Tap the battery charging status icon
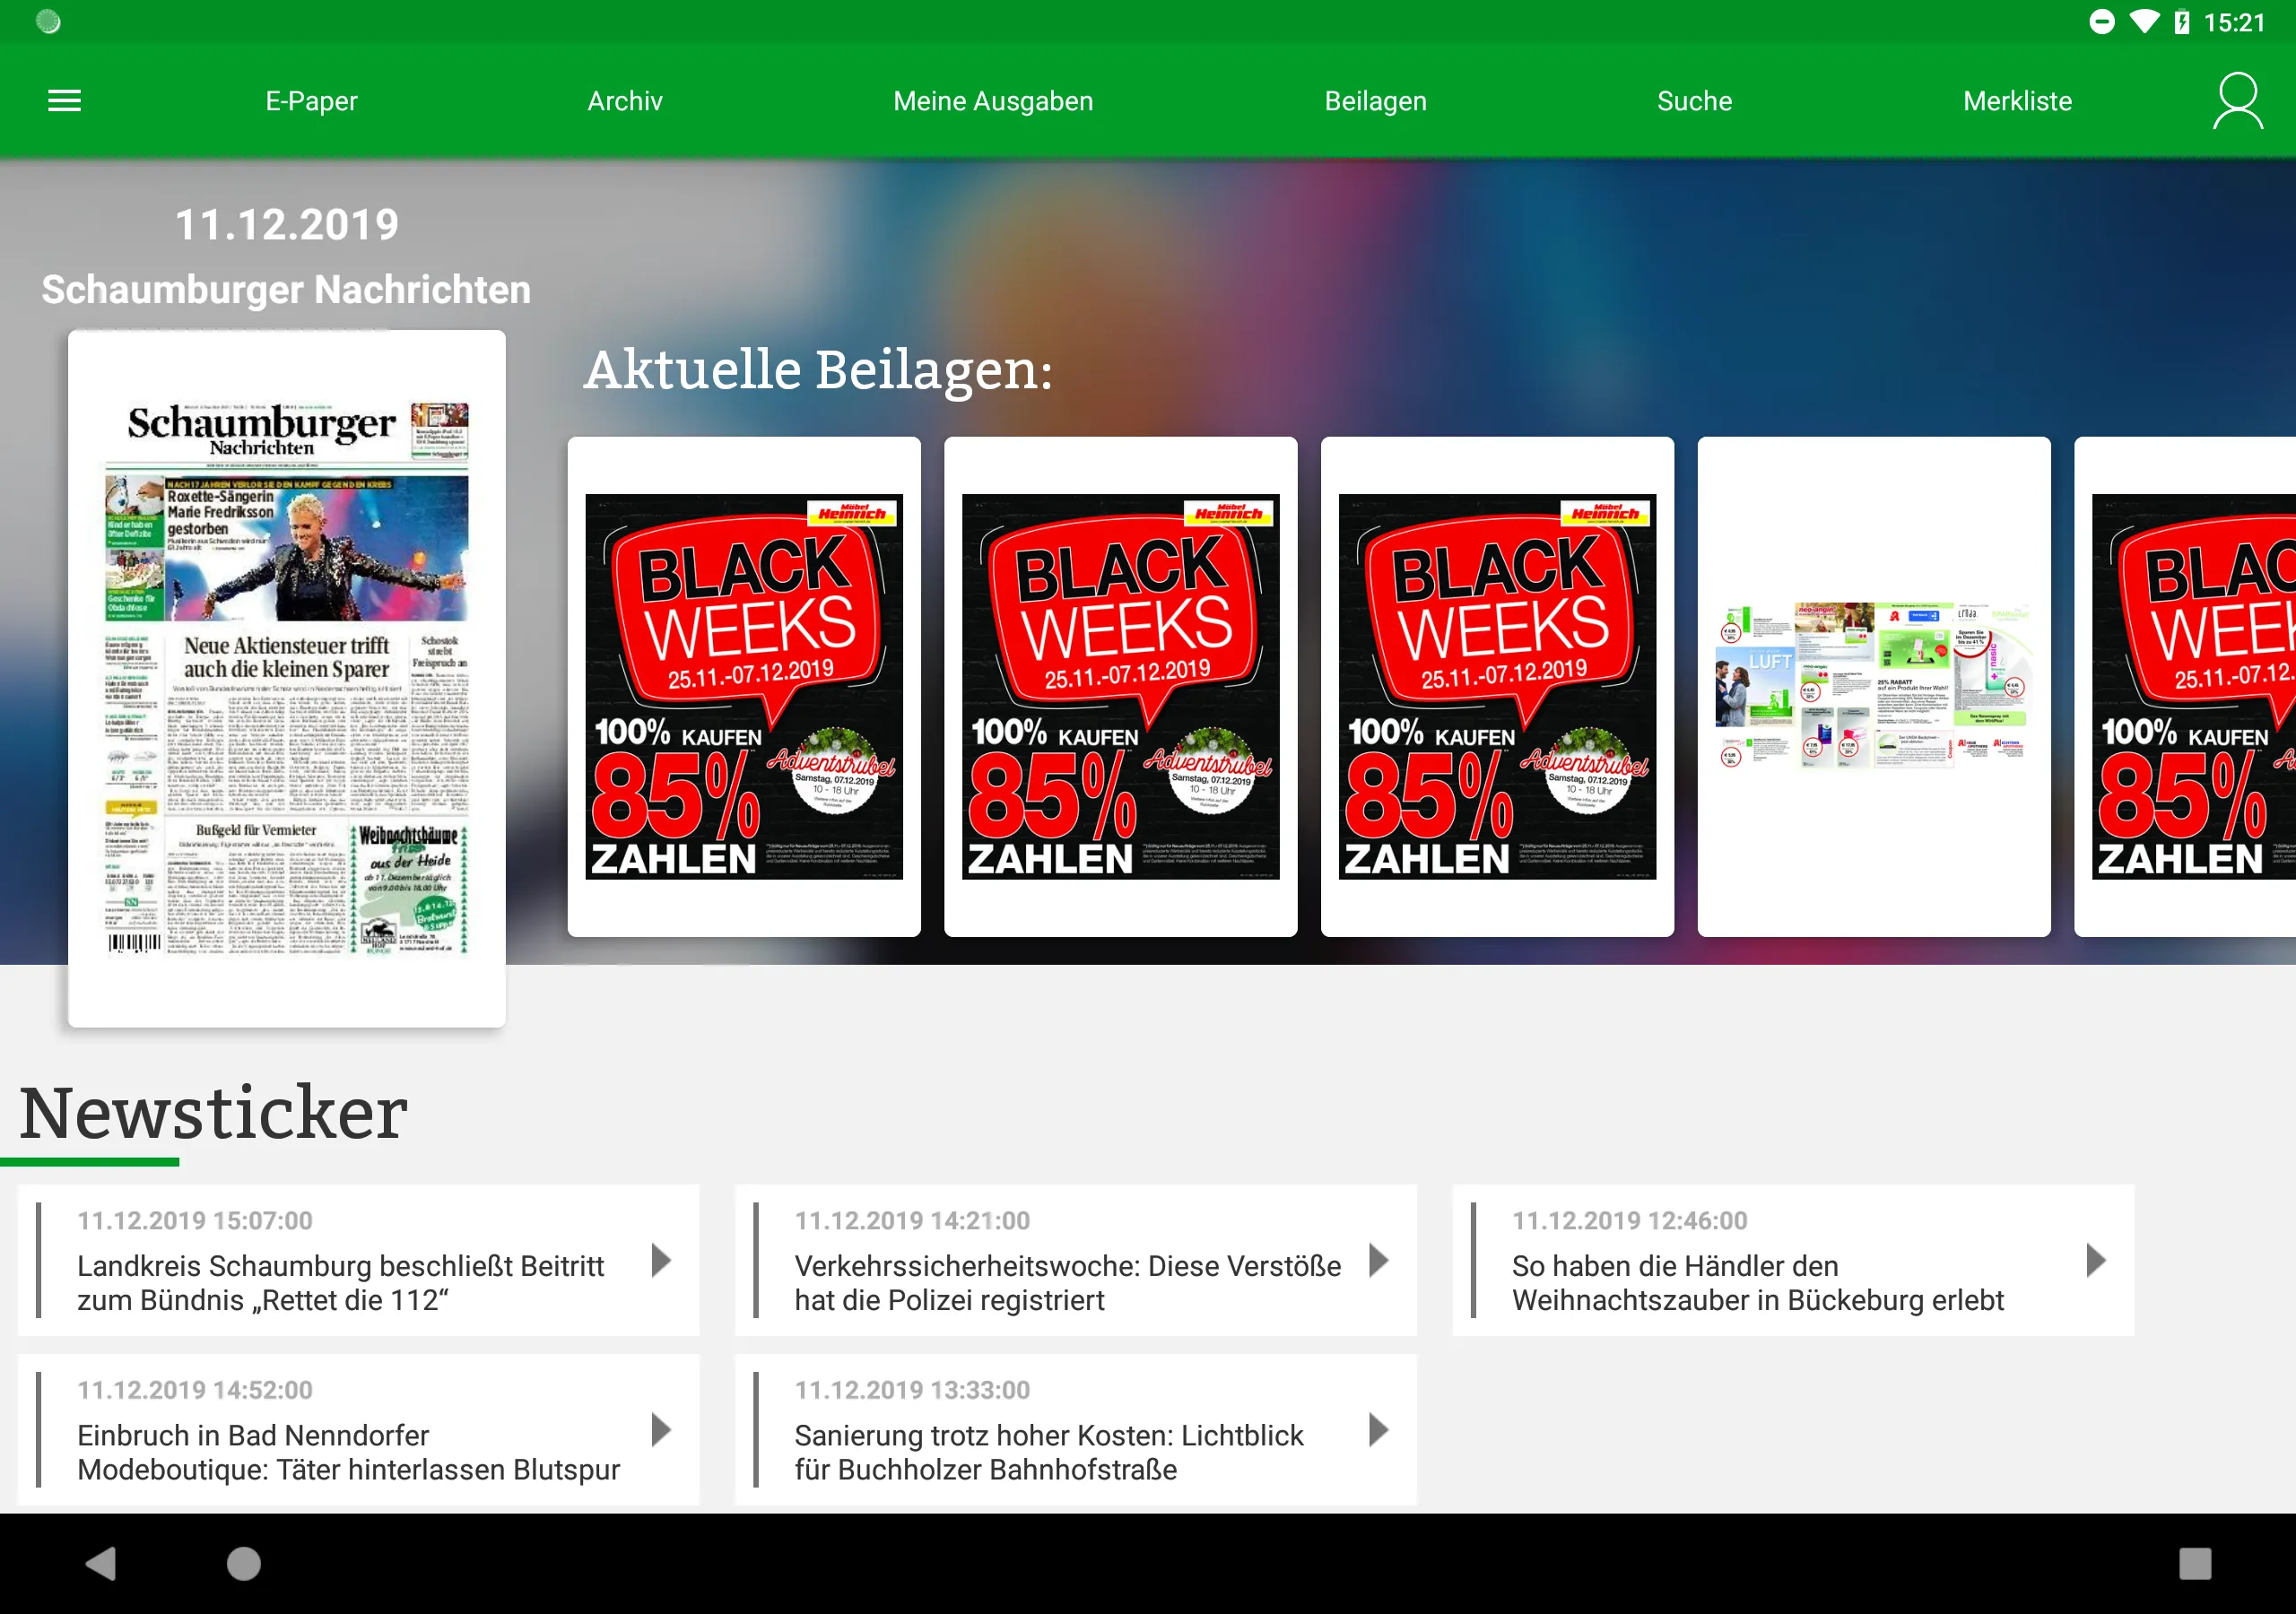This screenshot has height=1614, width=2296. pos(2181,22)
